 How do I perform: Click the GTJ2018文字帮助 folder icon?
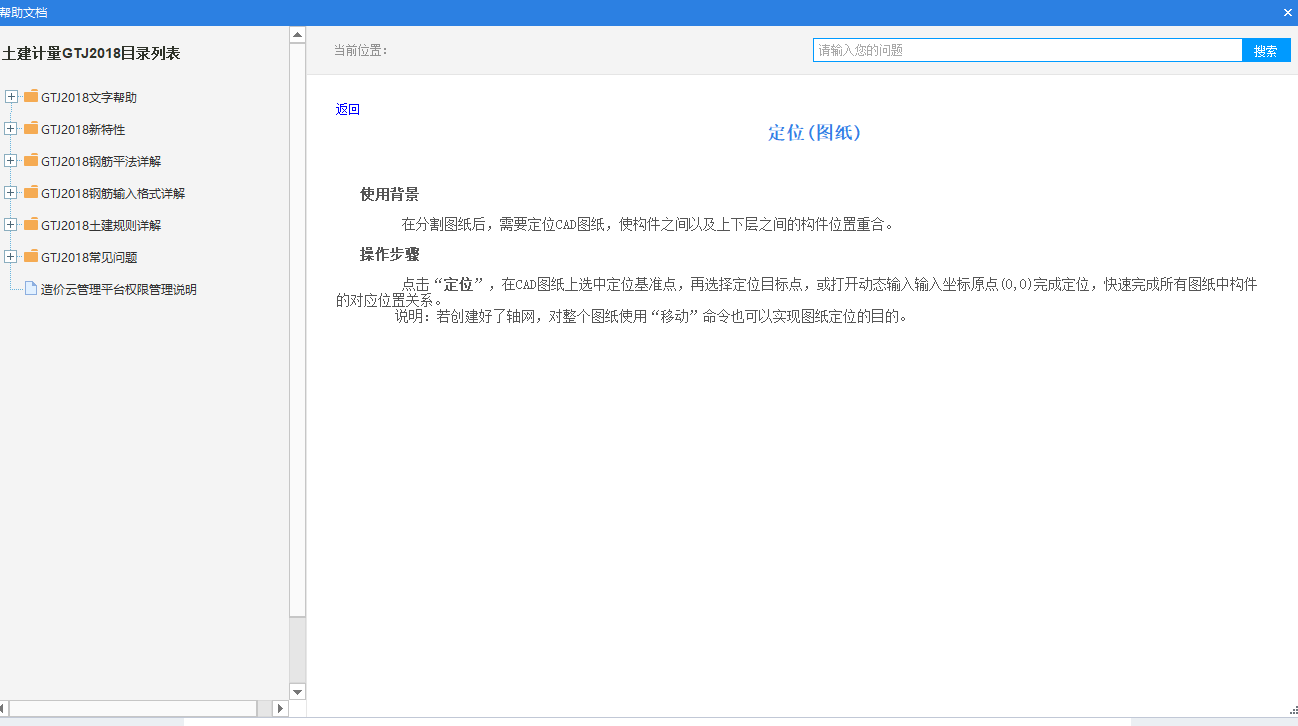tap(31, 97)
